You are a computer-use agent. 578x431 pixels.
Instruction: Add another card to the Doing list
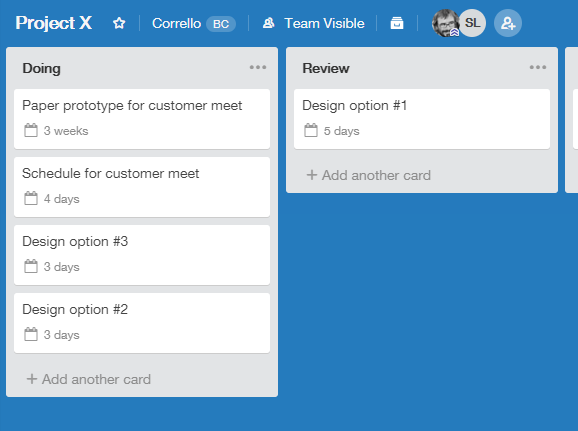pyautogui.click(x=89, y=379)
